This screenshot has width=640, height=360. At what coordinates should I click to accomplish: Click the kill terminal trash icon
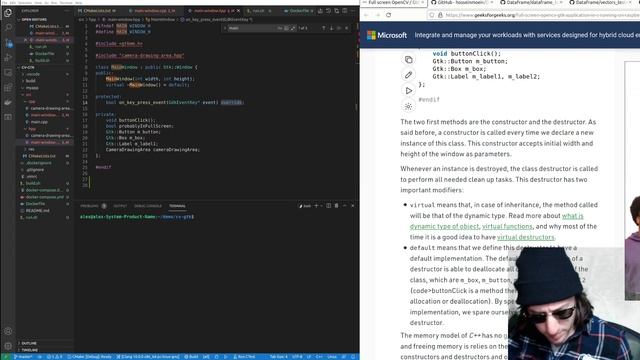click(x=336, y=206)
